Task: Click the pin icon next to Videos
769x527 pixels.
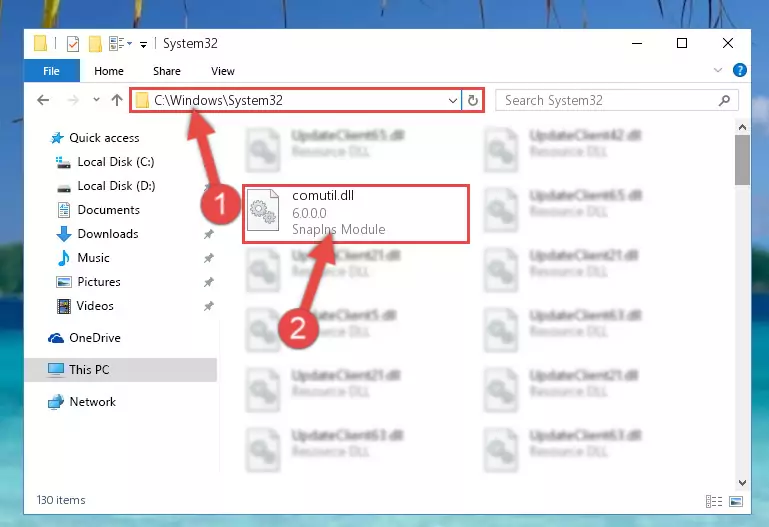Action: pyautogui.click(x=209, y=306)
